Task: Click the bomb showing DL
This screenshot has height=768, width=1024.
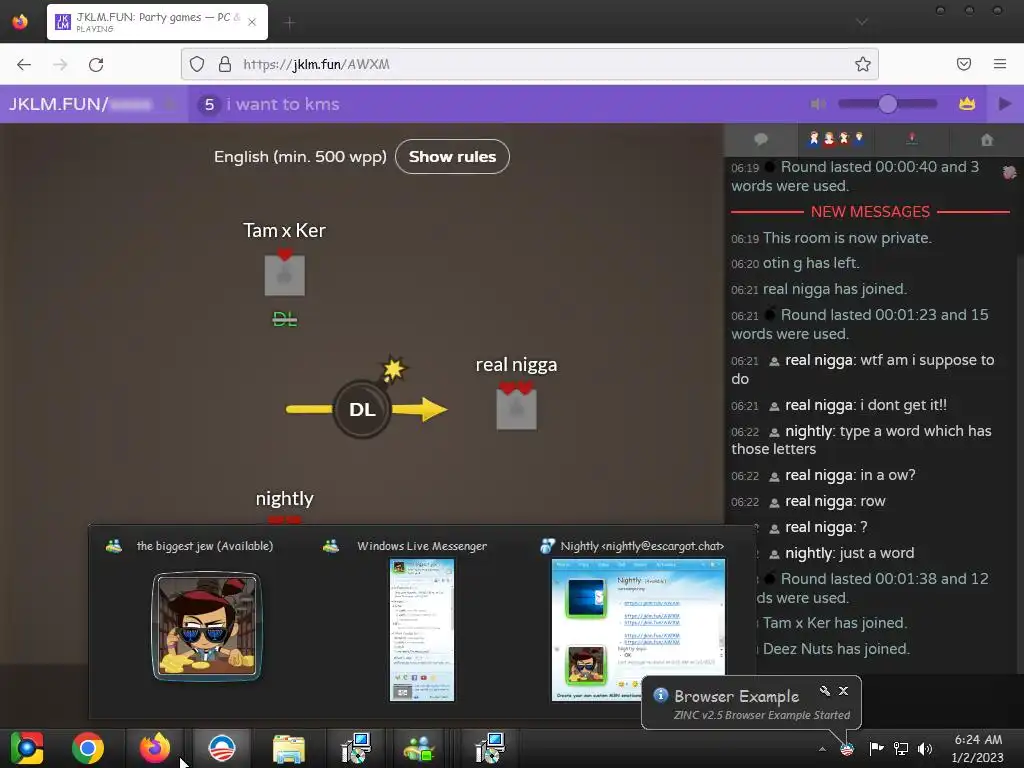Action: point(362,409)
